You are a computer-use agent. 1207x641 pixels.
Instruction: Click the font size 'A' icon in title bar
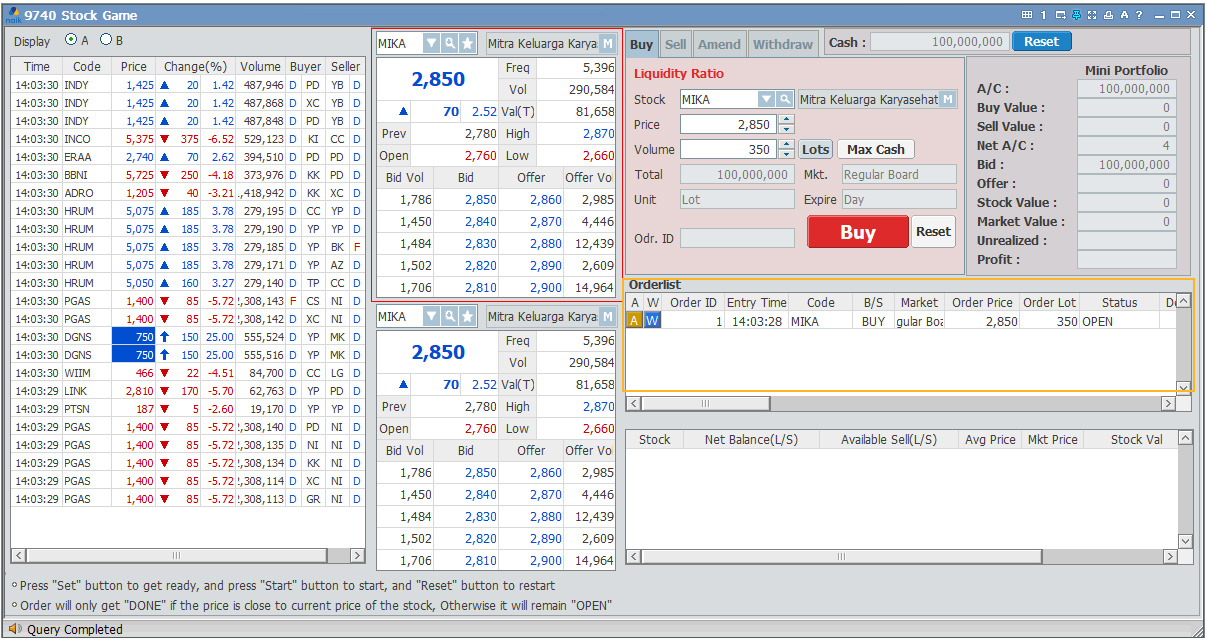pos(1124,15)
